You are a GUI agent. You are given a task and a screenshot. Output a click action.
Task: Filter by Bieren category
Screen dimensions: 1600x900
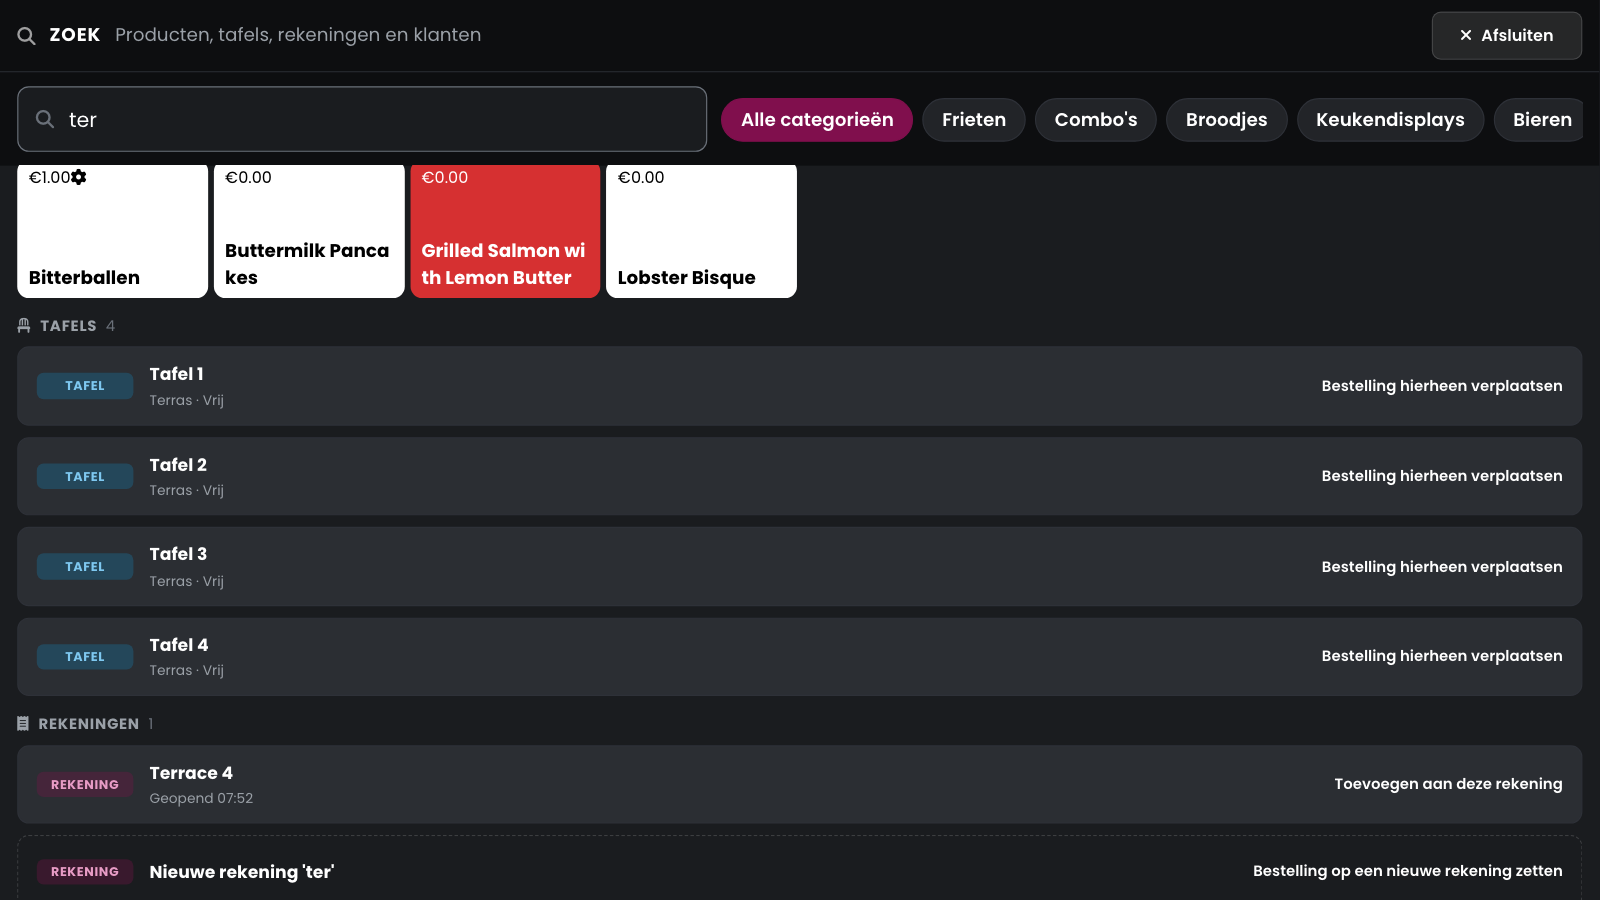pyautogui.click(x=1540, y=120)
